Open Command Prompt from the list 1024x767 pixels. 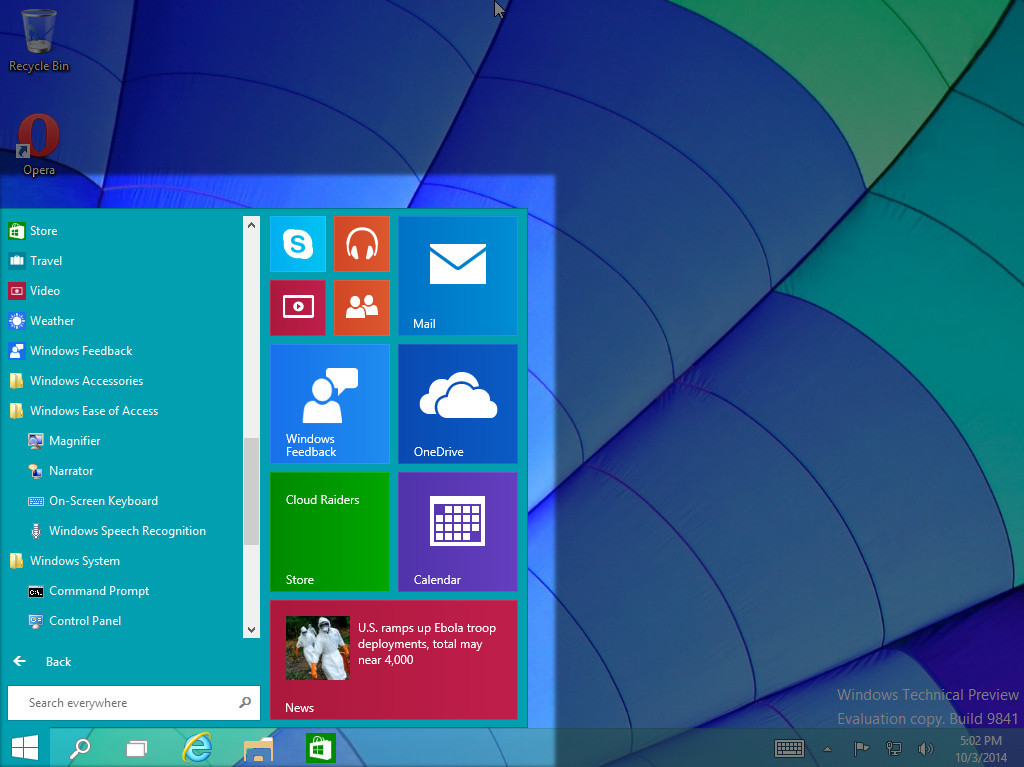pos(124,591)
